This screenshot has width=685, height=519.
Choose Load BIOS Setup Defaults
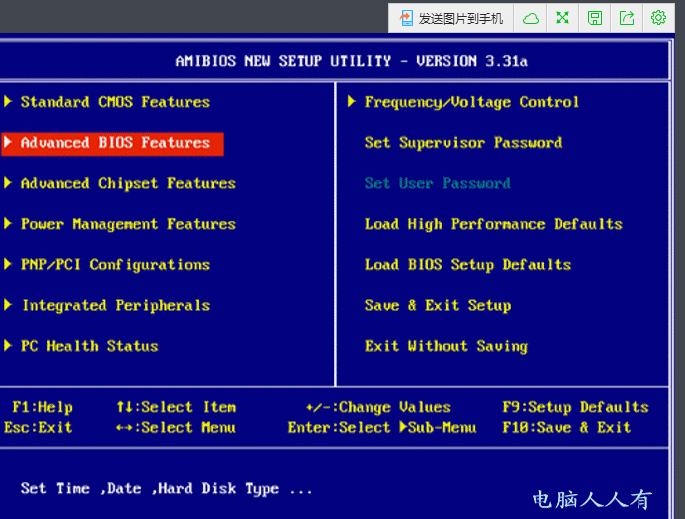coord(468,265)
